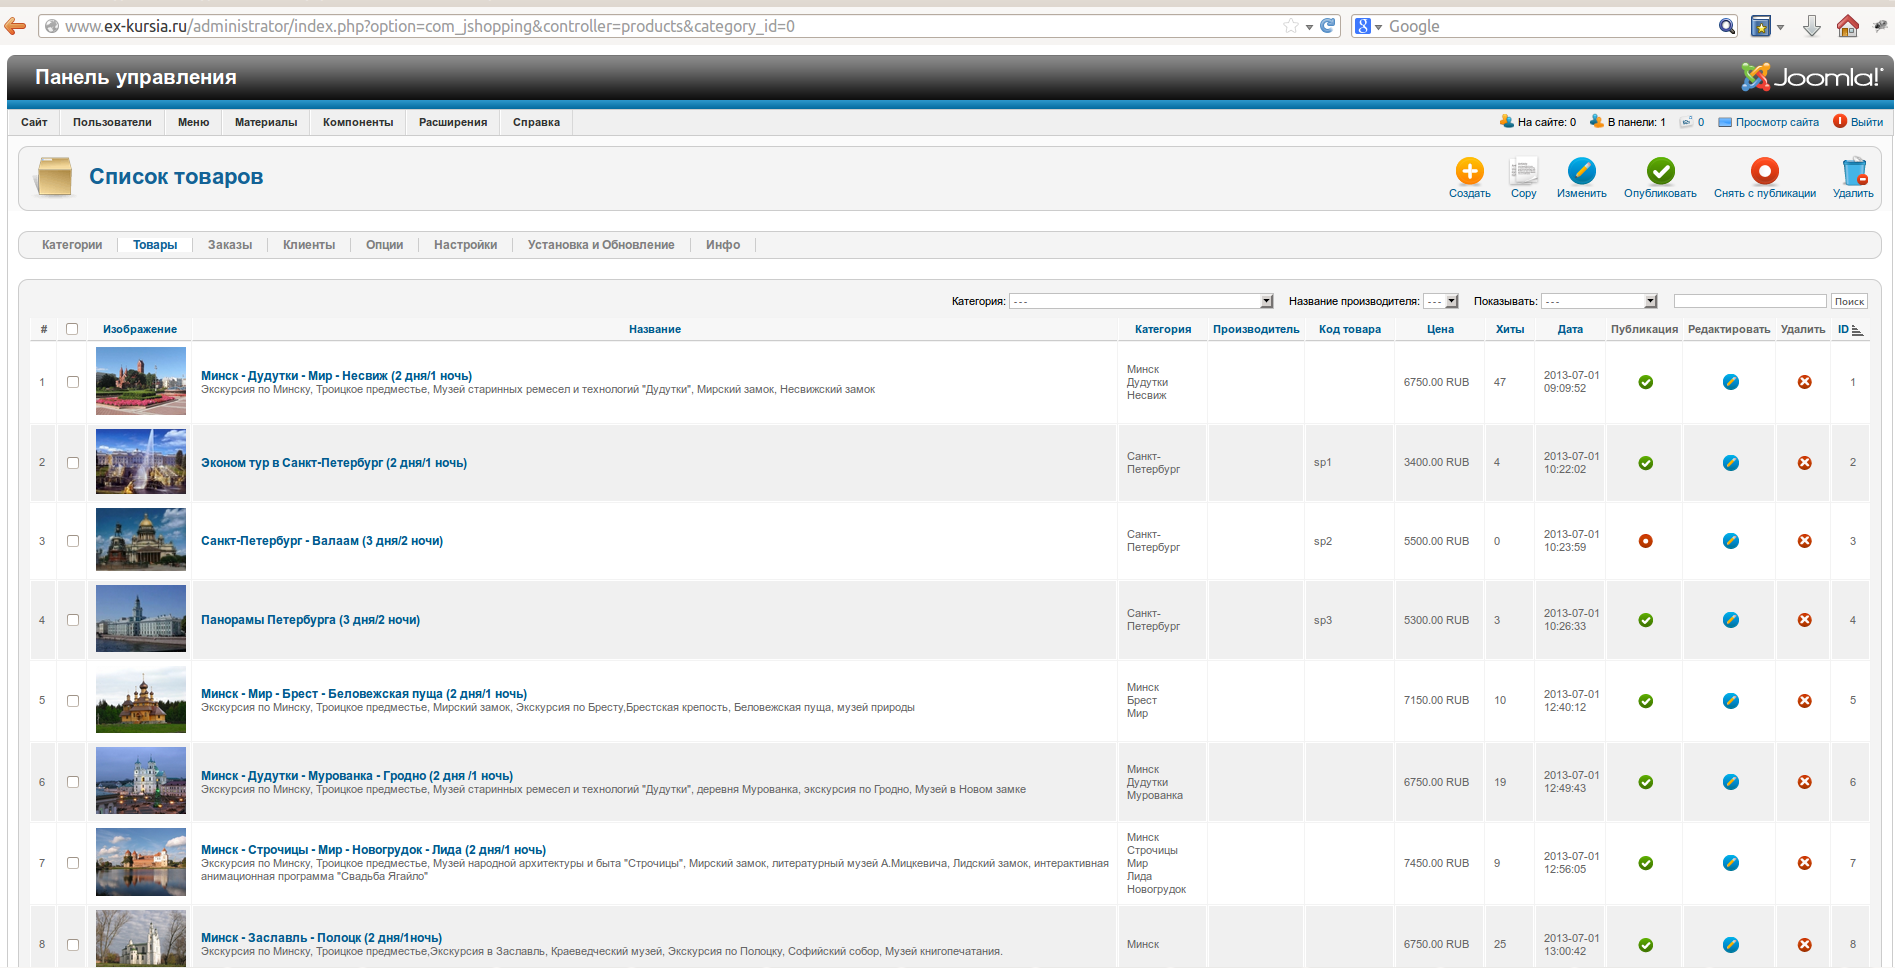Click the Снять с публикации toolbar icon
This screenshot has height=968, width=1895.
coord(1764,171)
